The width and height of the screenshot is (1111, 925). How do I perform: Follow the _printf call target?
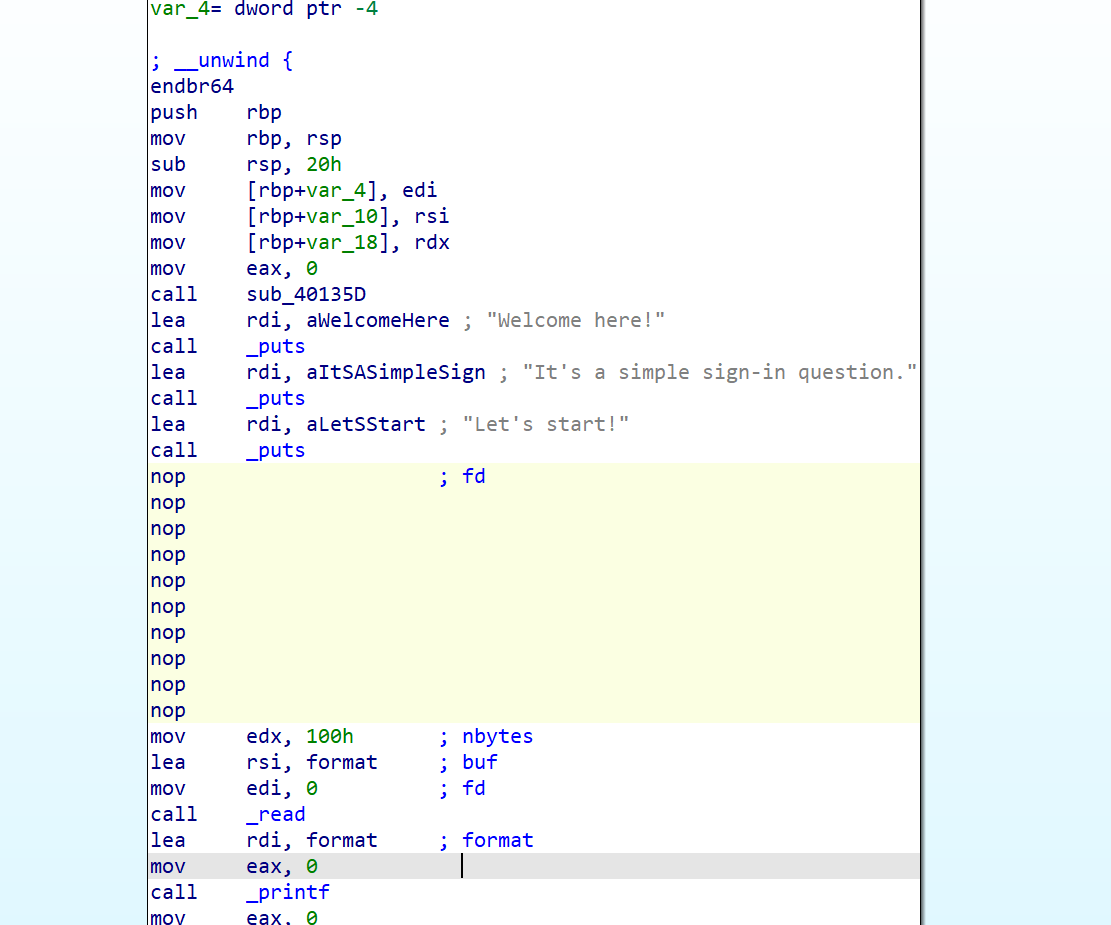click(288, 892)
